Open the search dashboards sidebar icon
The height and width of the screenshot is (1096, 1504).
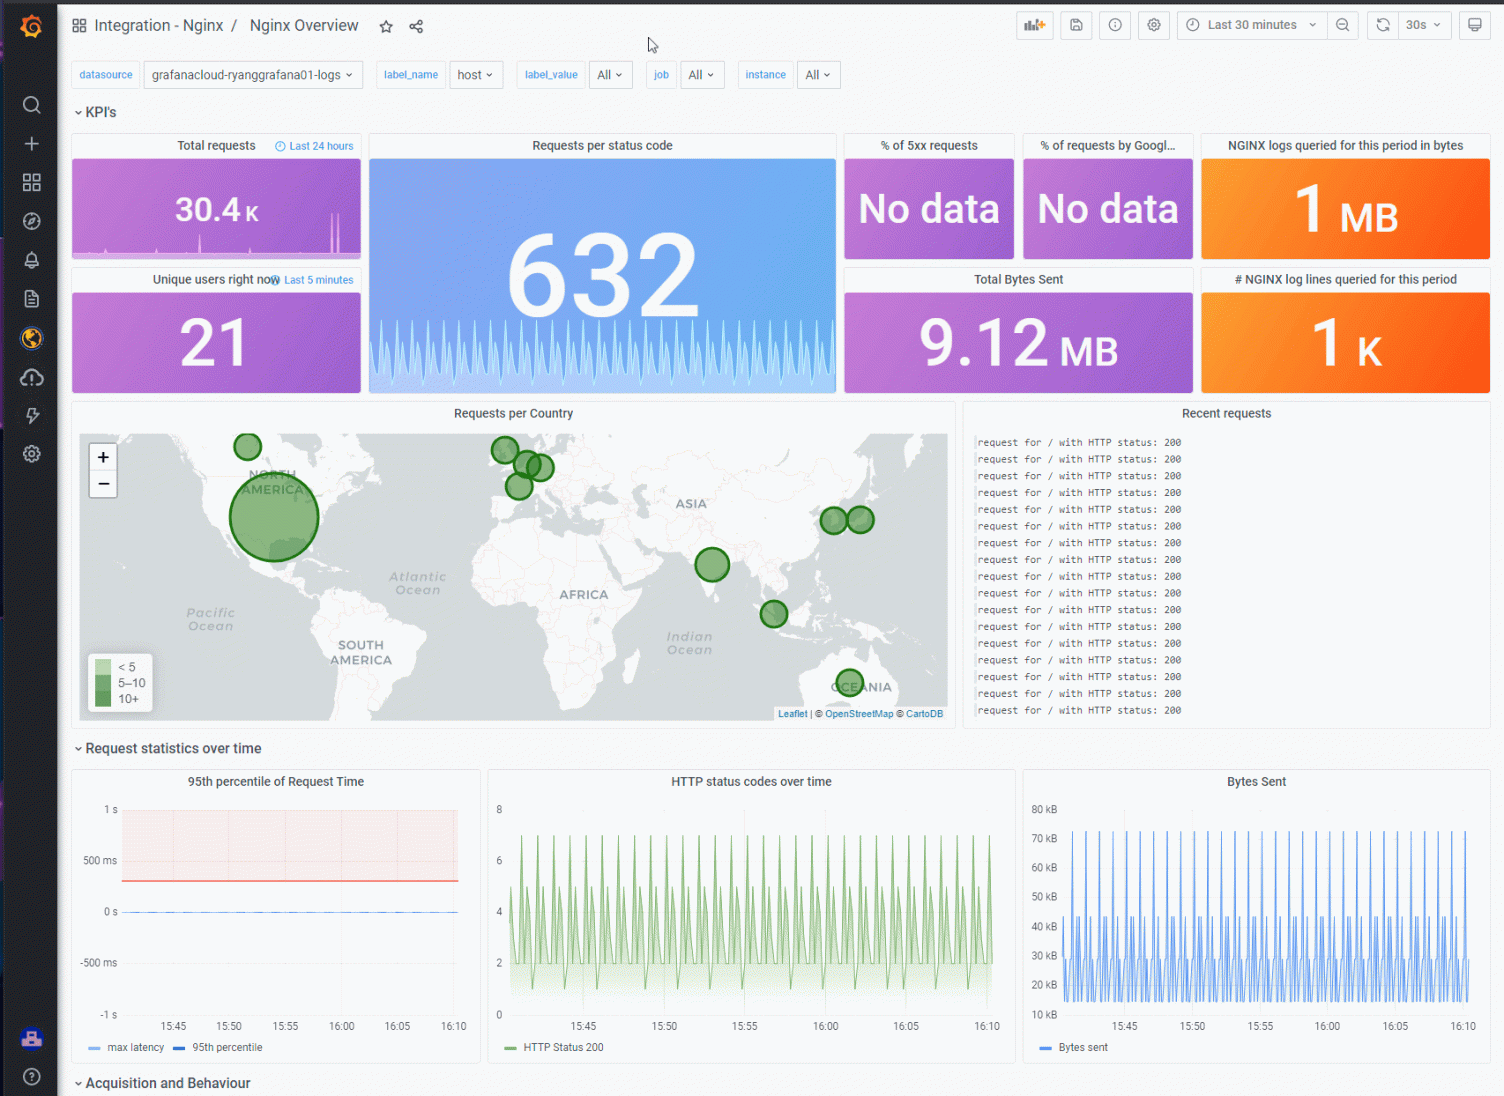coord(32,105)
